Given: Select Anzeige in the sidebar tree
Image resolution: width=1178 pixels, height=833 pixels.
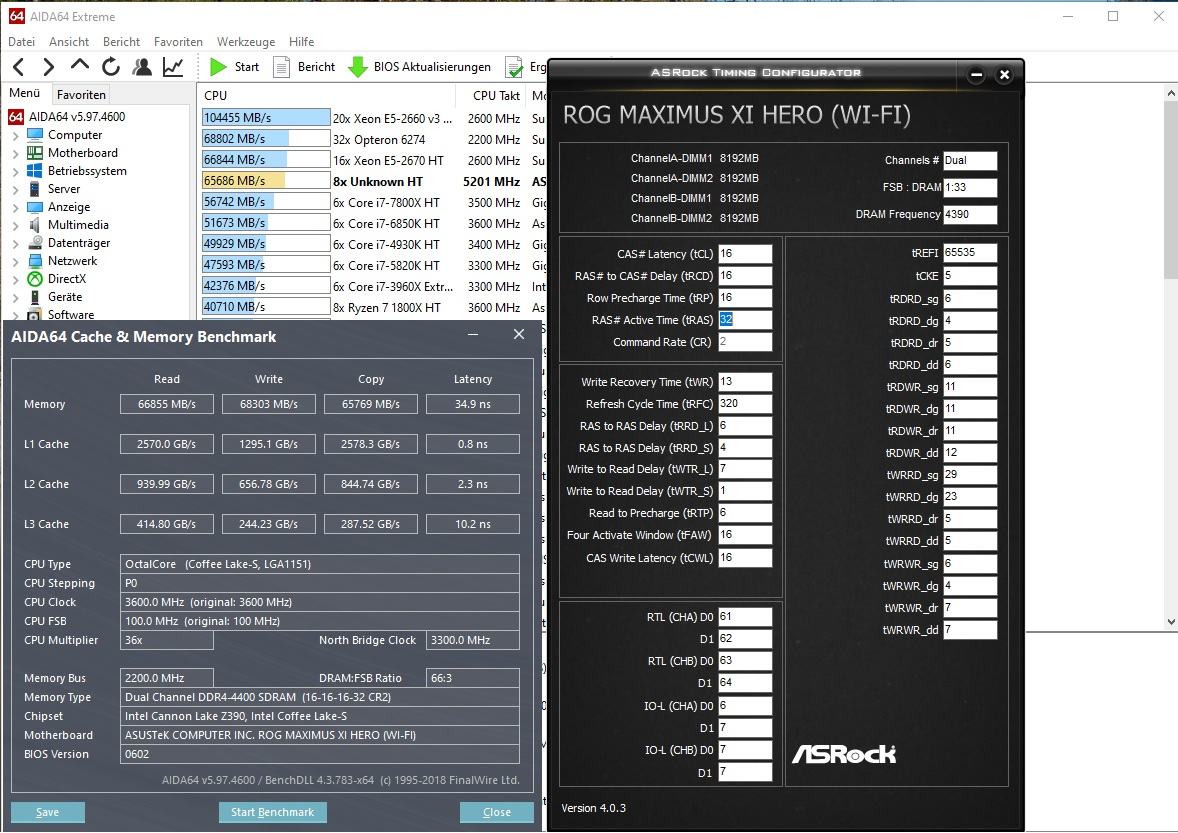Looking at the screenshot, I should (69, 207).
